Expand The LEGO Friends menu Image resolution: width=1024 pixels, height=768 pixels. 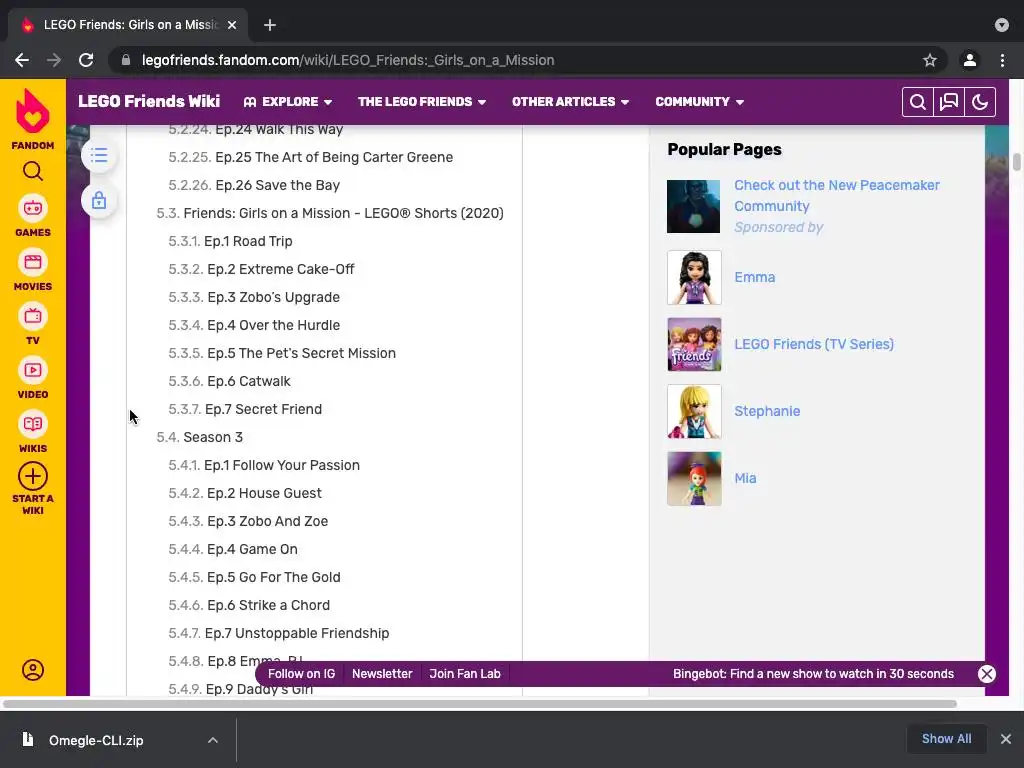[422, 102]
